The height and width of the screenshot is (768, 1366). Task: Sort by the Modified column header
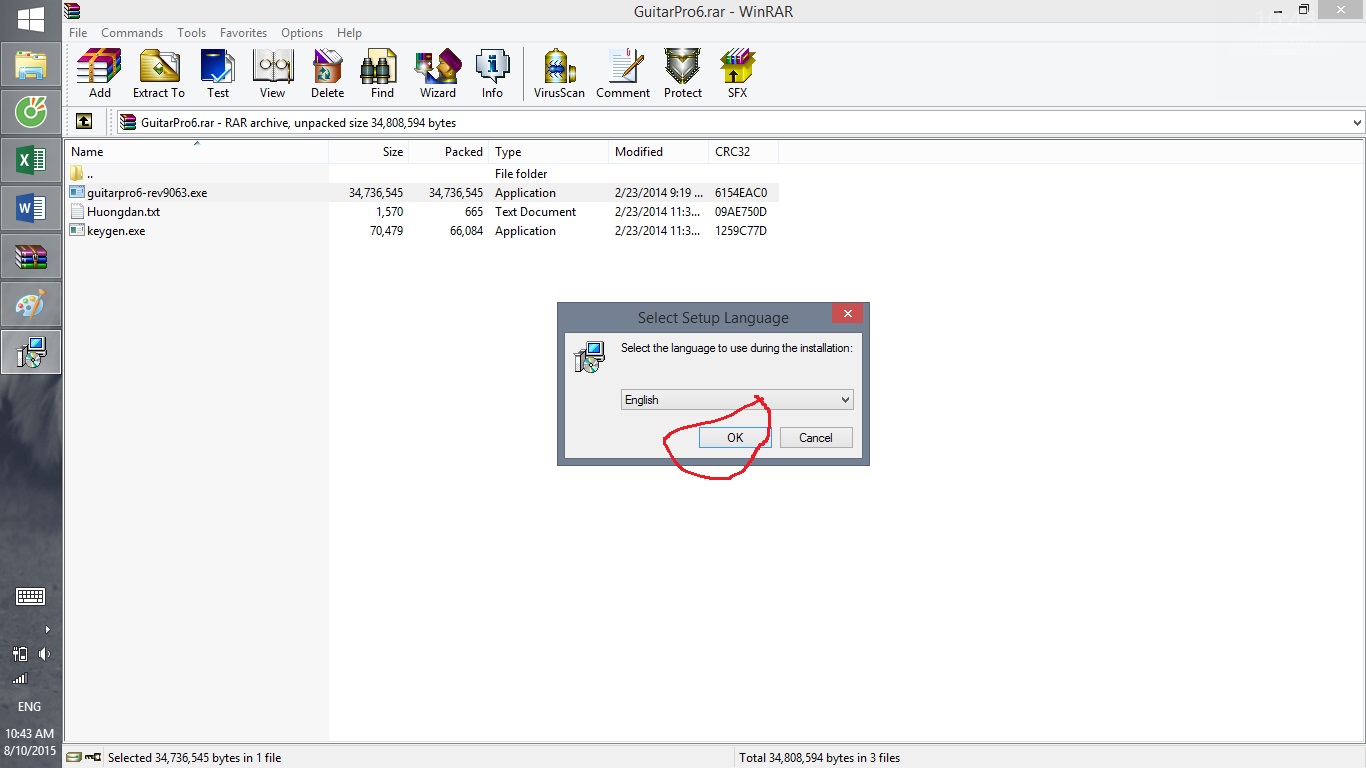[x=659, y=152]
